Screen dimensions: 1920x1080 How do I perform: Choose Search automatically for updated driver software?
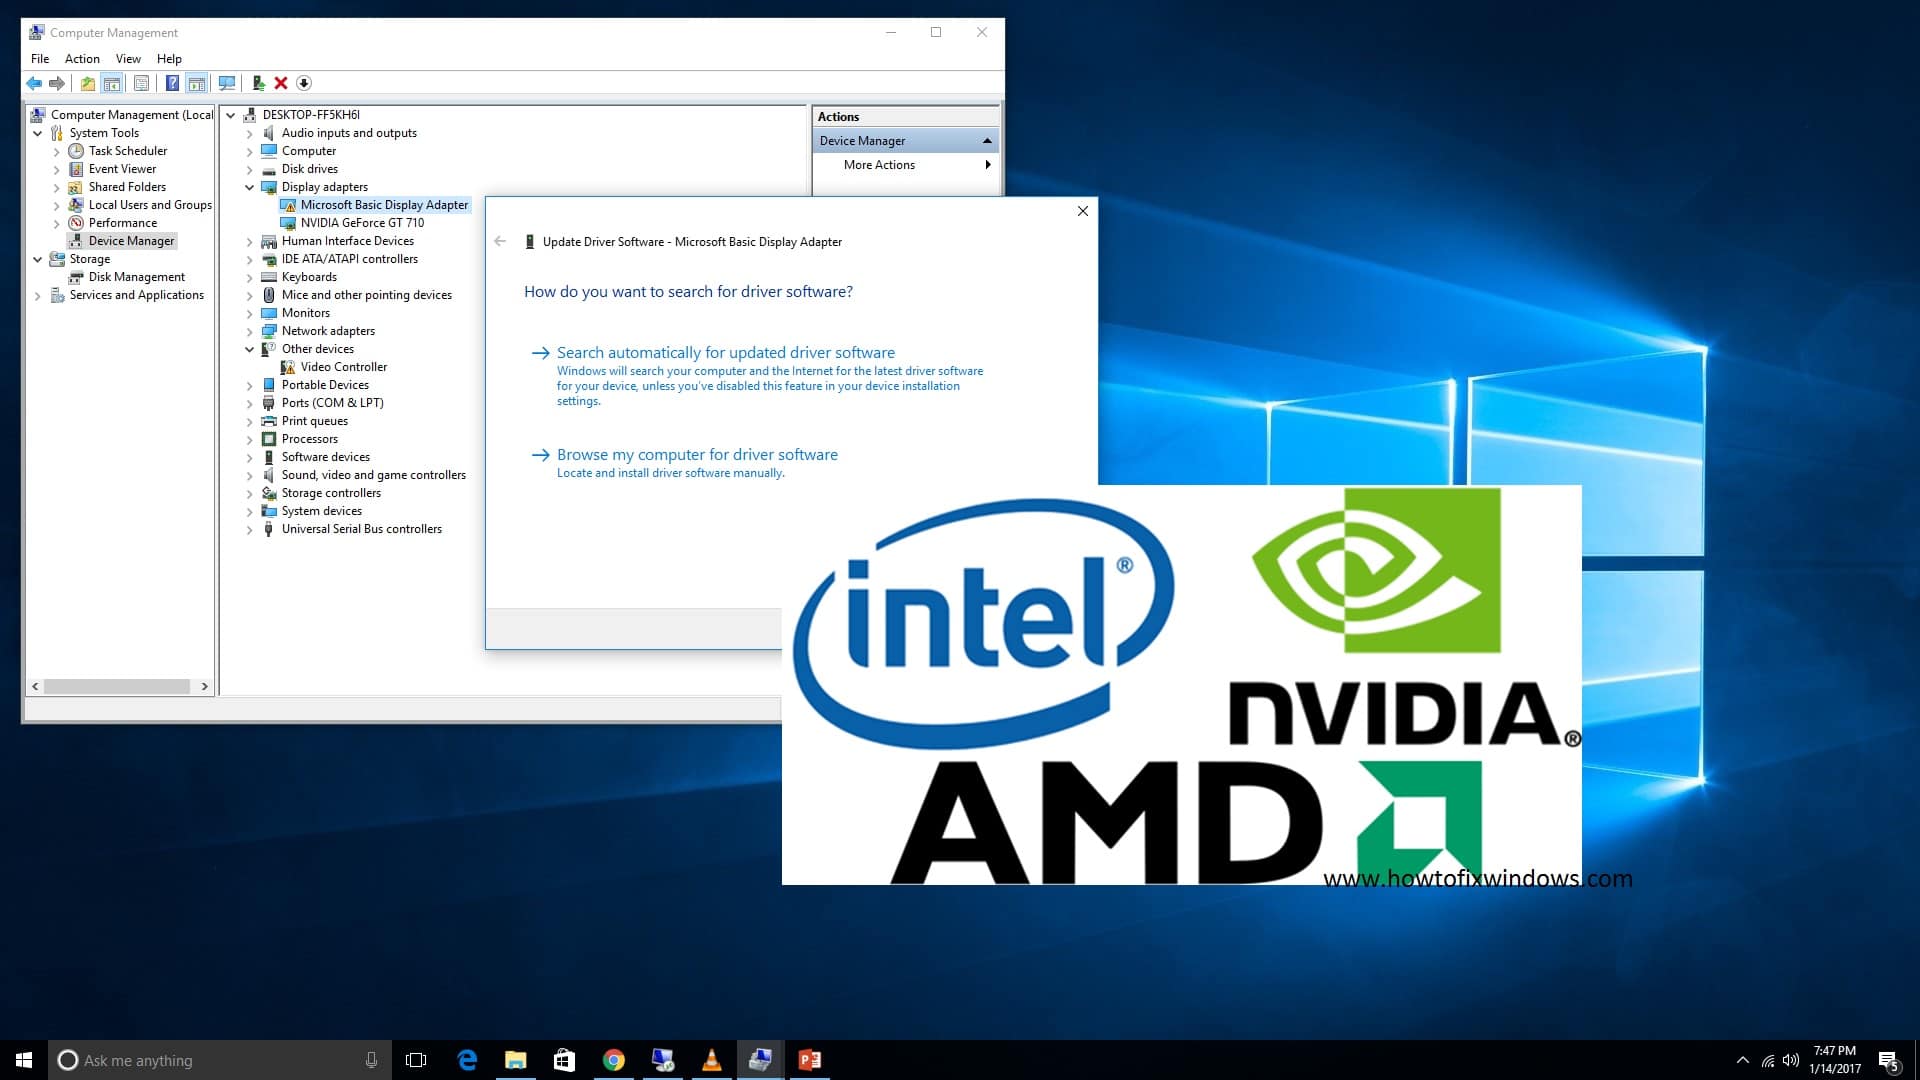[x=725, y=353]
